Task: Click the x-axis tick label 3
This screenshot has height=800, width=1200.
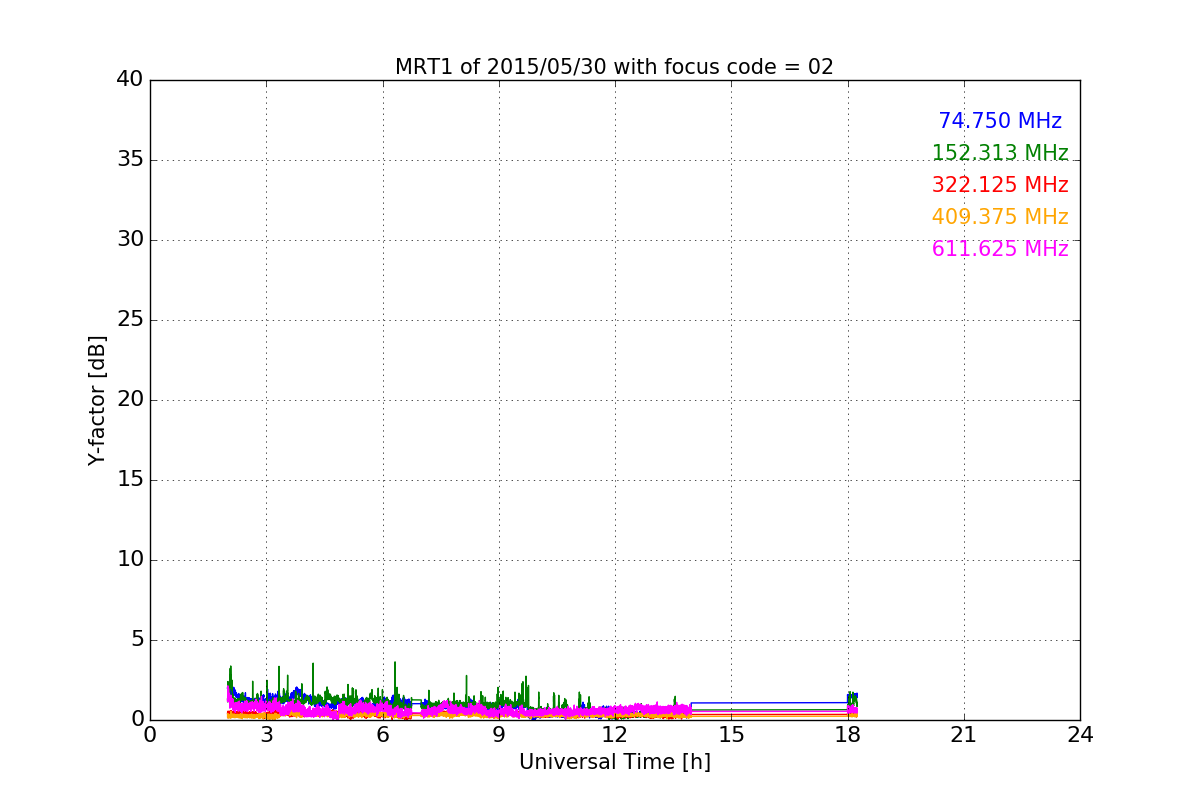Action: click(266, 735)
